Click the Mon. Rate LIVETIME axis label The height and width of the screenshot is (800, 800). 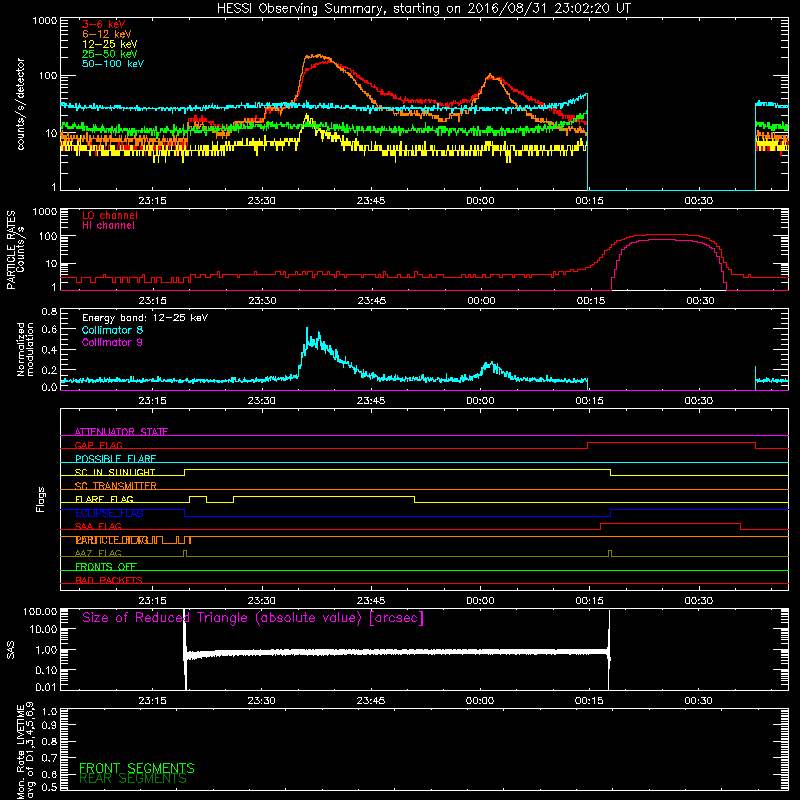(x=25, y=750)
